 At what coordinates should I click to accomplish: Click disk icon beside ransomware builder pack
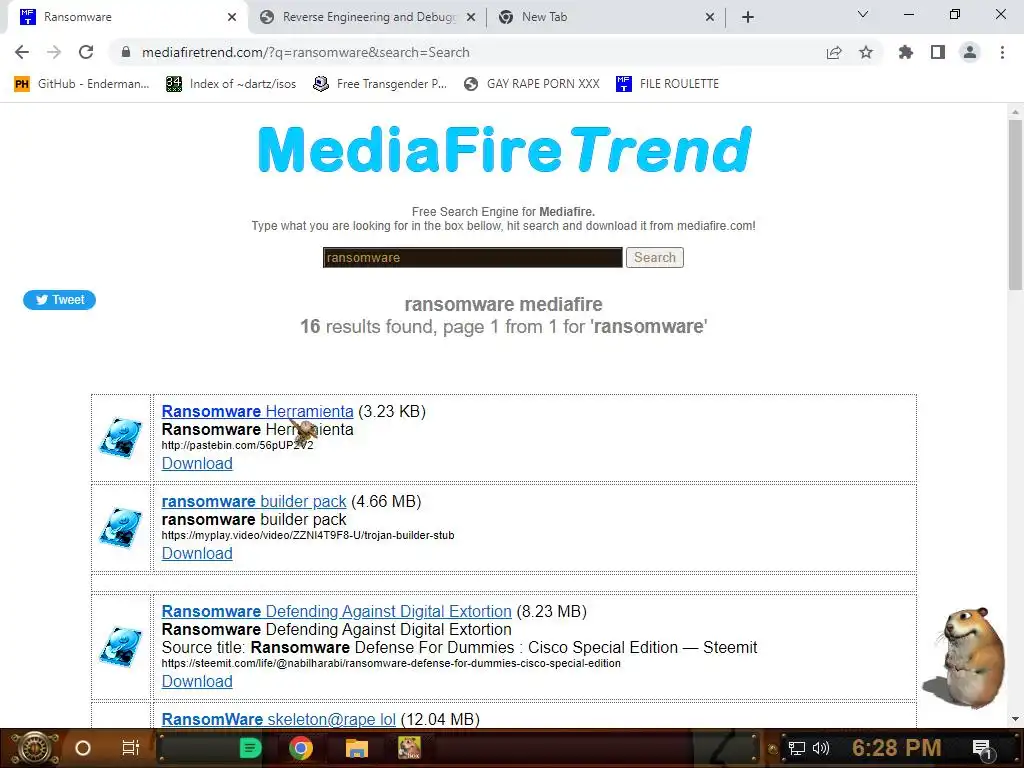[121, 528]
